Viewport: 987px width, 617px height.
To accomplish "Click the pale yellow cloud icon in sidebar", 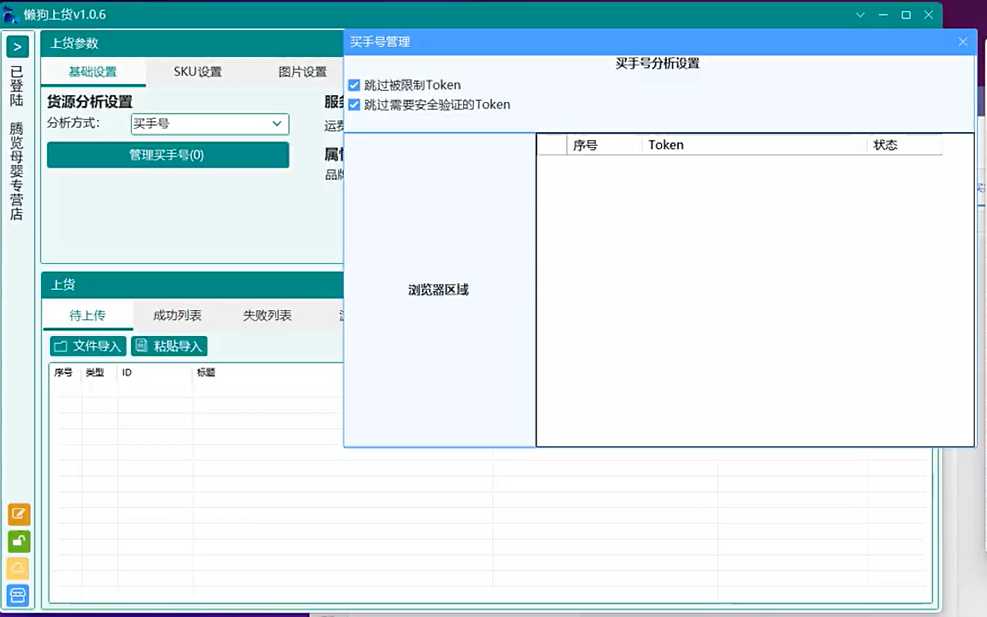I will pos(18,569).
